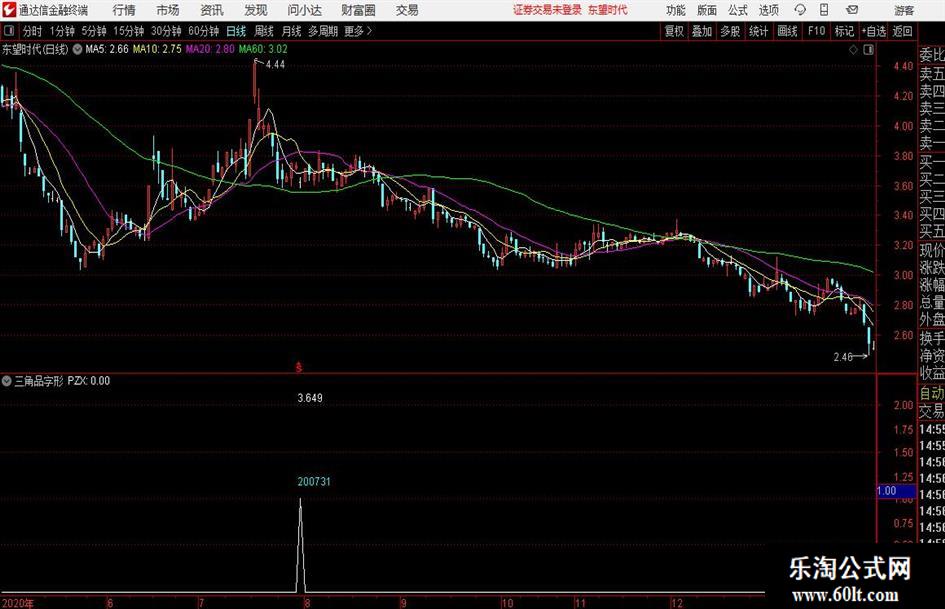
Task: Open the mobile phone icon
Action: click(824, 10)
